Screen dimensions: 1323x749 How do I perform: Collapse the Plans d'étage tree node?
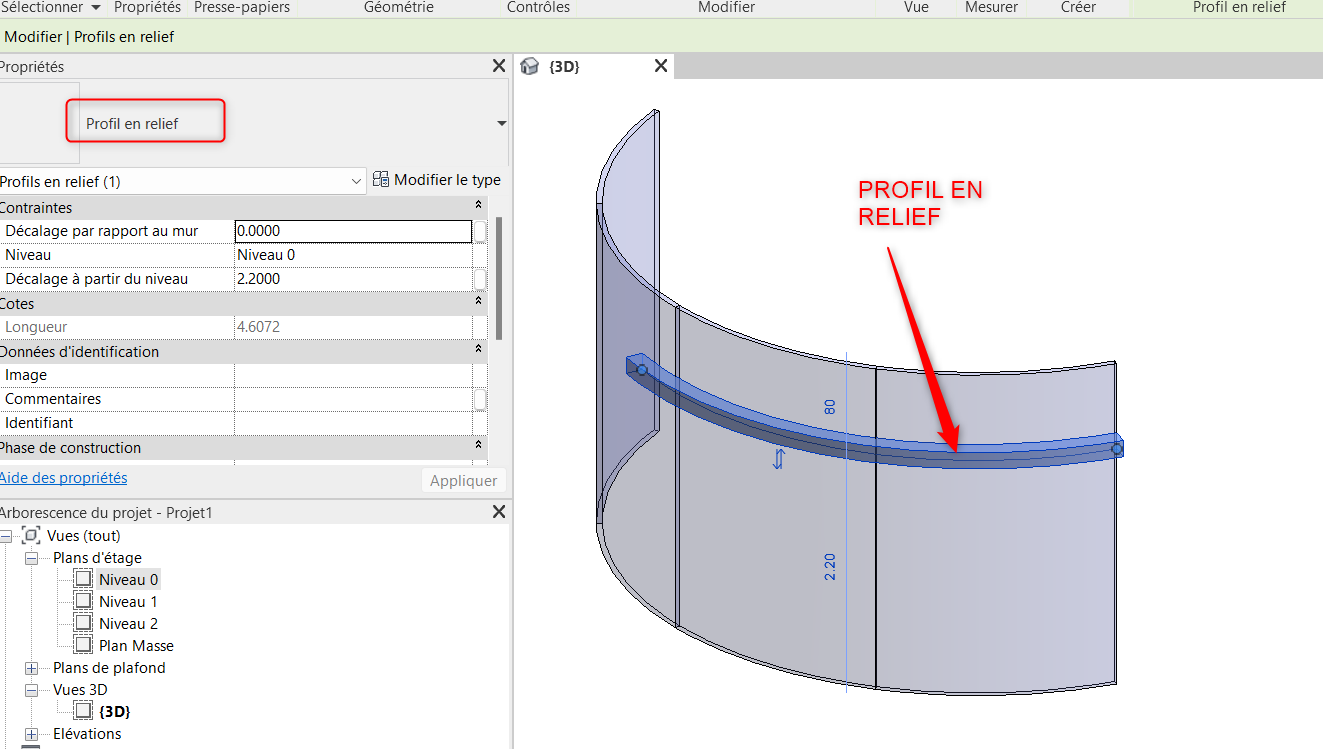click(31, 558)
